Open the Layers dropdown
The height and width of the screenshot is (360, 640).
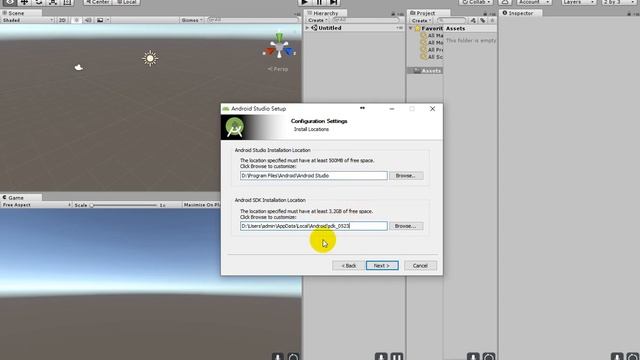pyautogui.click(x=579, y=2)
